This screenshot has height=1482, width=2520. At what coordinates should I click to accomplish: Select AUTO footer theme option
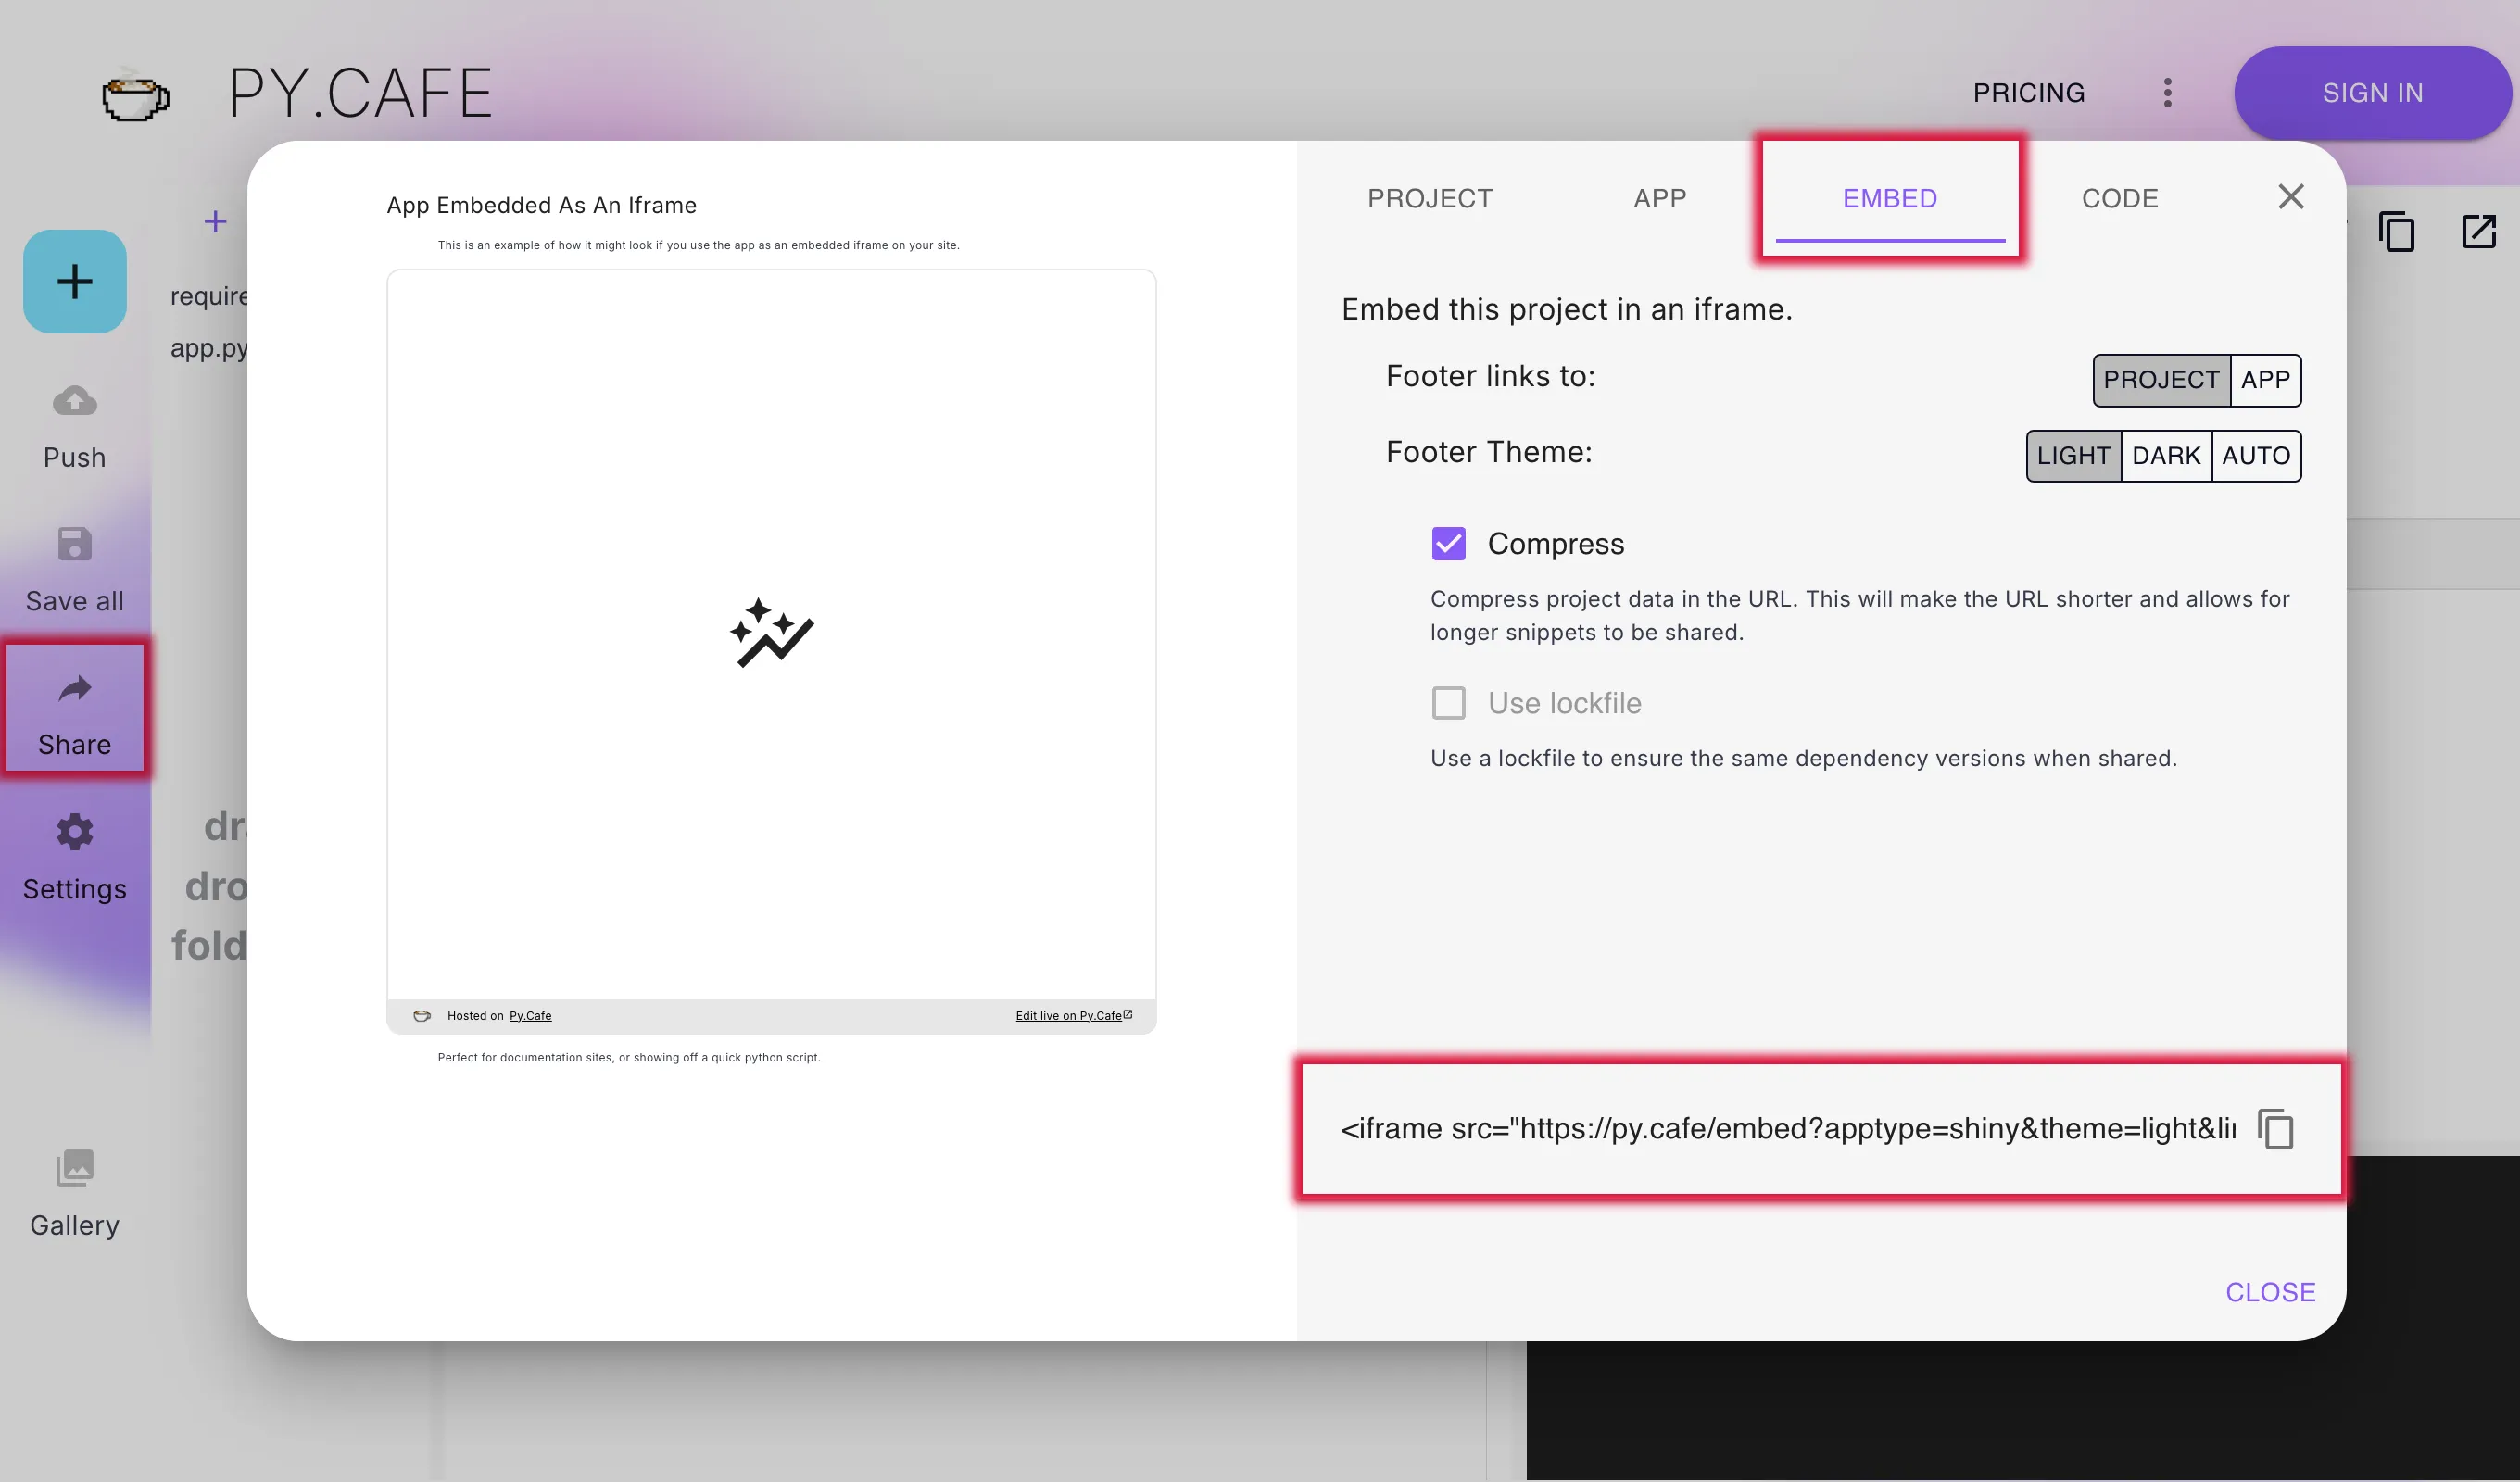click(x=2255, y=455)
